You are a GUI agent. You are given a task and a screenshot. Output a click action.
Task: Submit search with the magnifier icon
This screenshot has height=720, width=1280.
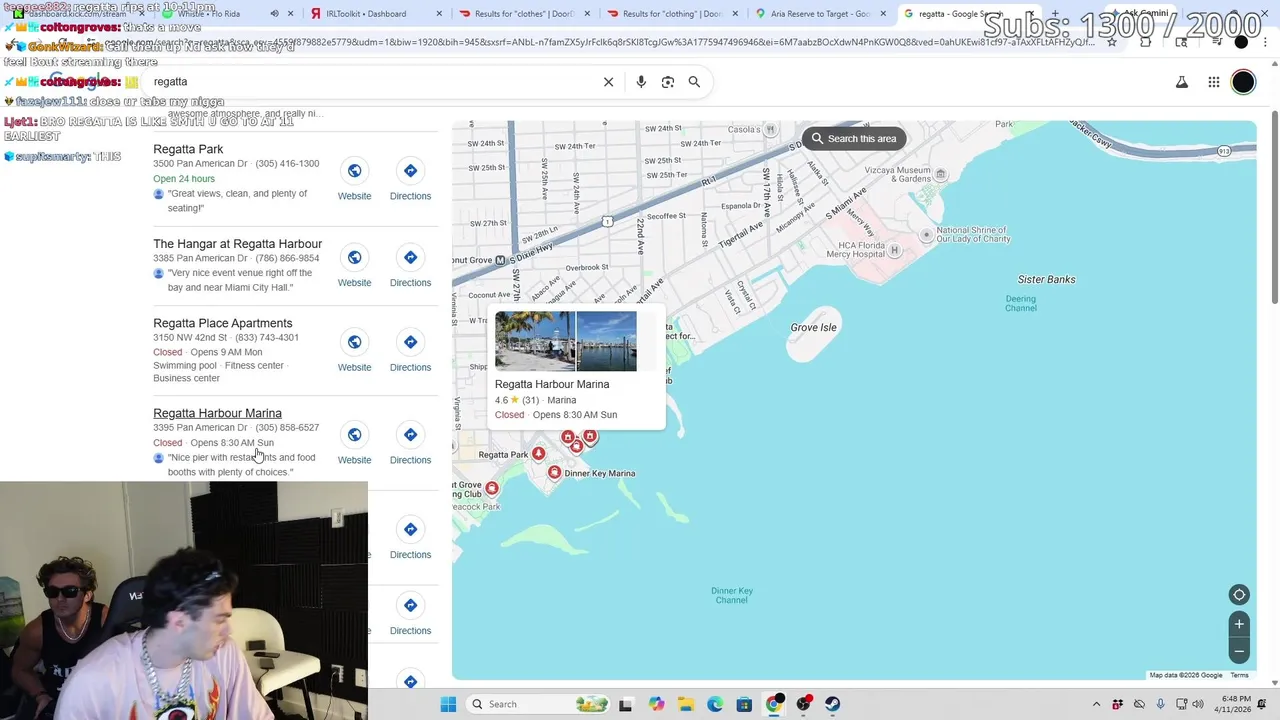coord(694,82)
